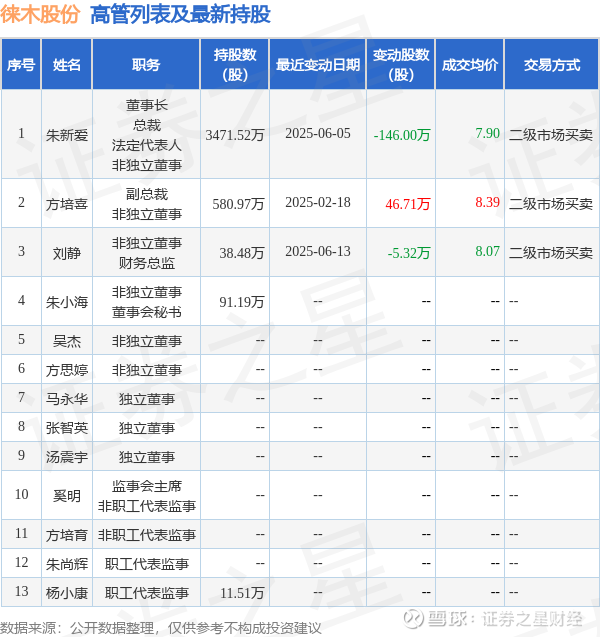Click the 最近变动日期 column header
Viewport: 600px width, 637px height.
click(318, 65)
